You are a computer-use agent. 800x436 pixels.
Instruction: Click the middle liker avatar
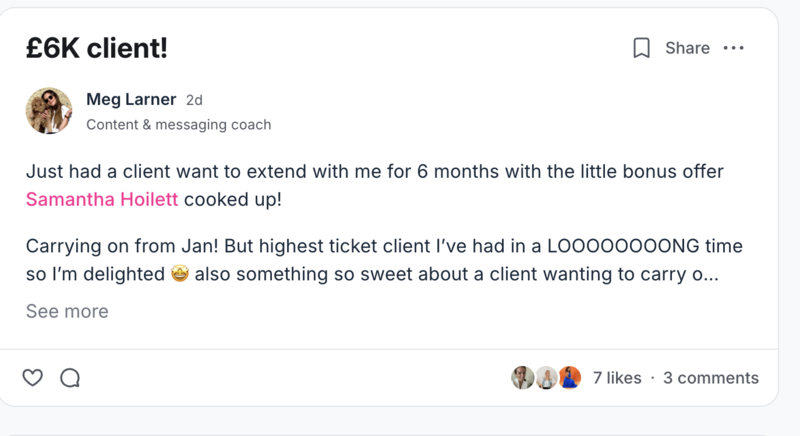point(546,377)
